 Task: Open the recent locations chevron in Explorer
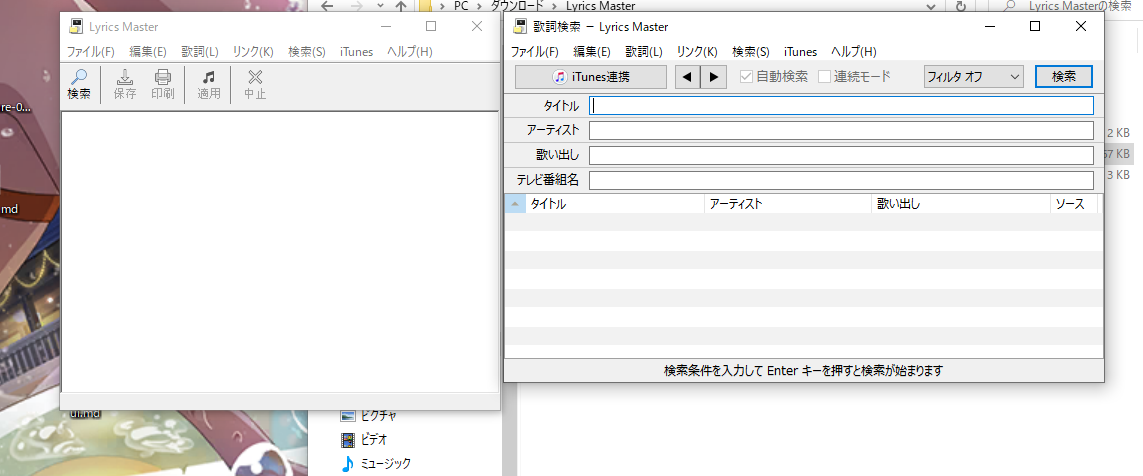click(380, 6)
